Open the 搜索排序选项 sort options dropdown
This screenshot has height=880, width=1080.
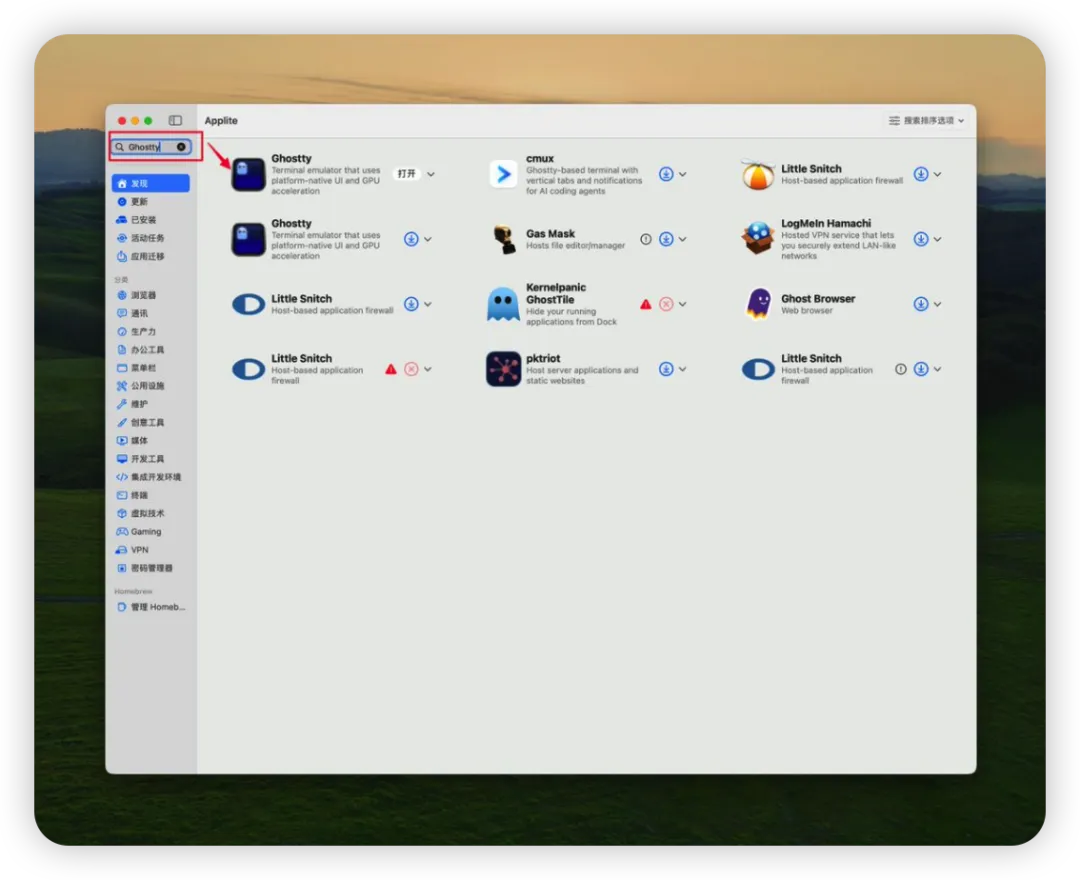click(x=926, y=121)
